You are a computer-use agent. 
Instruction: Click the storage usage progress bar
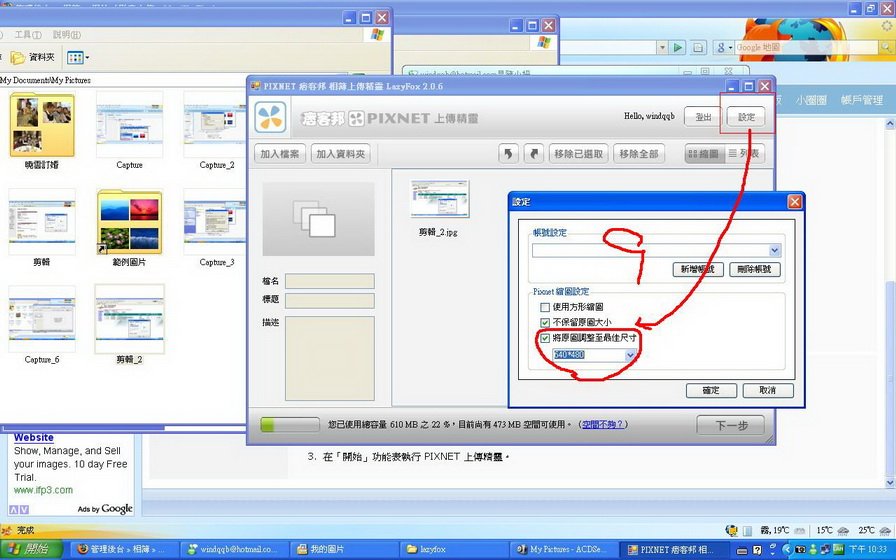click(x=290, y=425)
